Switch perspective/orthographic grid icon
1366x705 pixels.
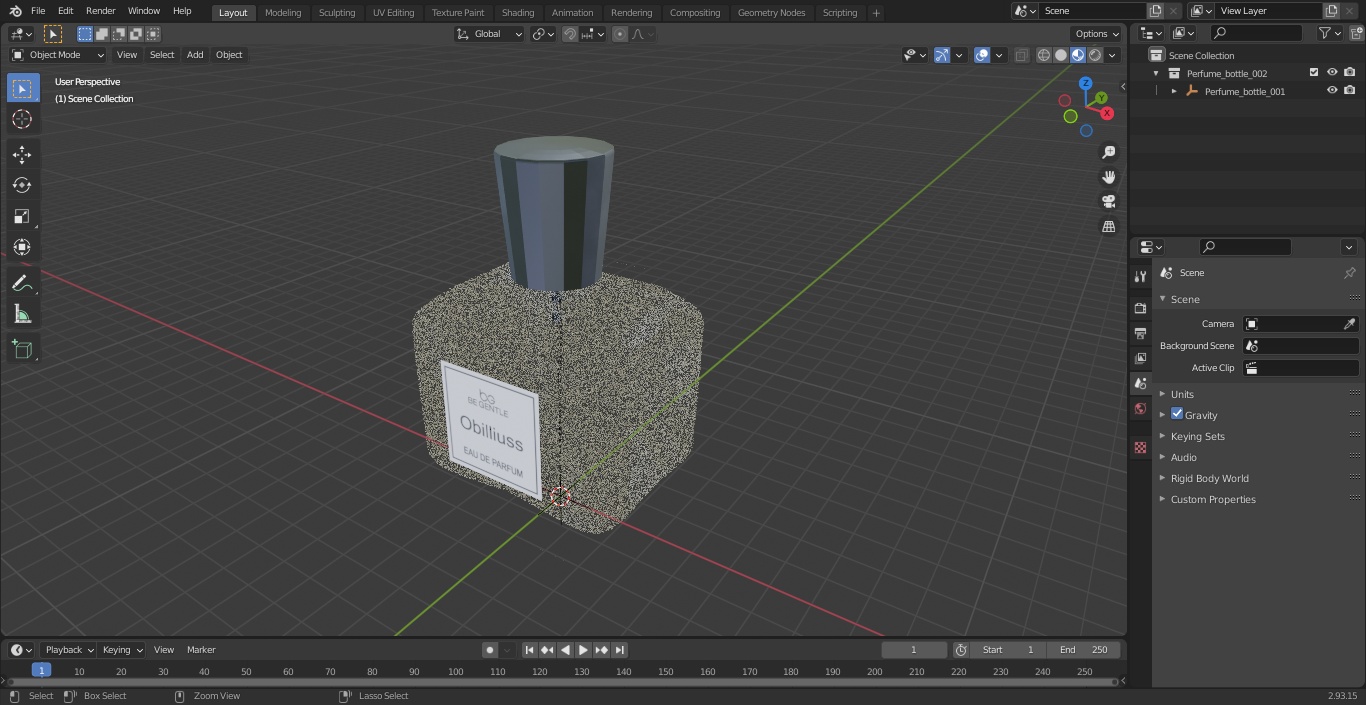click(1108, 226)
